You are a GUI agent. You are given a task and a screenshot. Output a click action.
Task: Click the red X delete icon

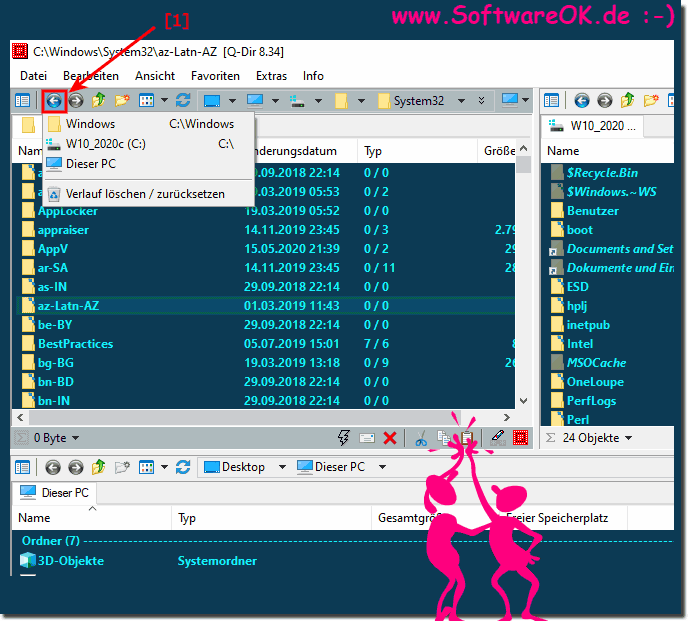tap(390, 438)
